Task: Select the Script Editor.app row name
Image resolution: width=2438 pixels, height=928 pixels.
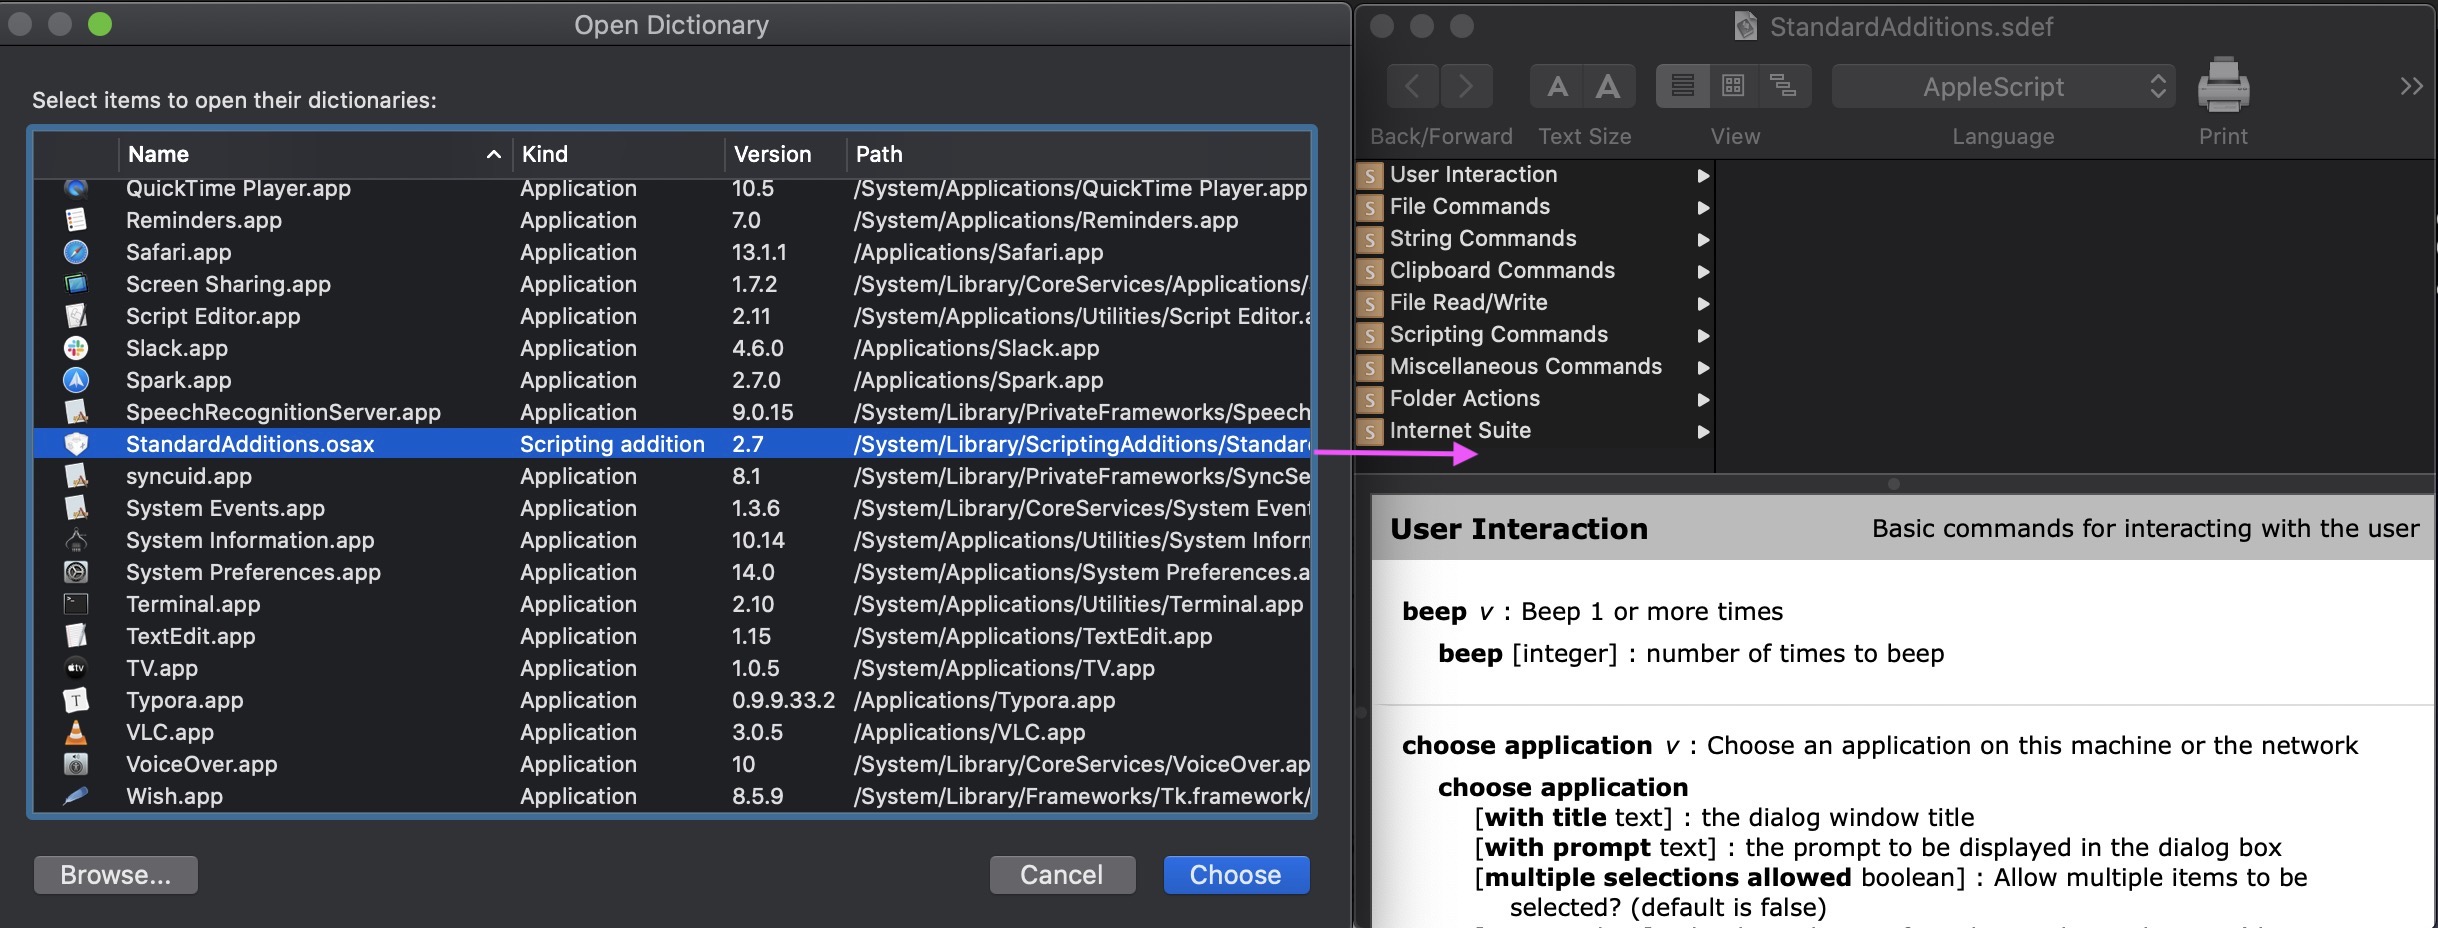Action: tap(213, 316)
